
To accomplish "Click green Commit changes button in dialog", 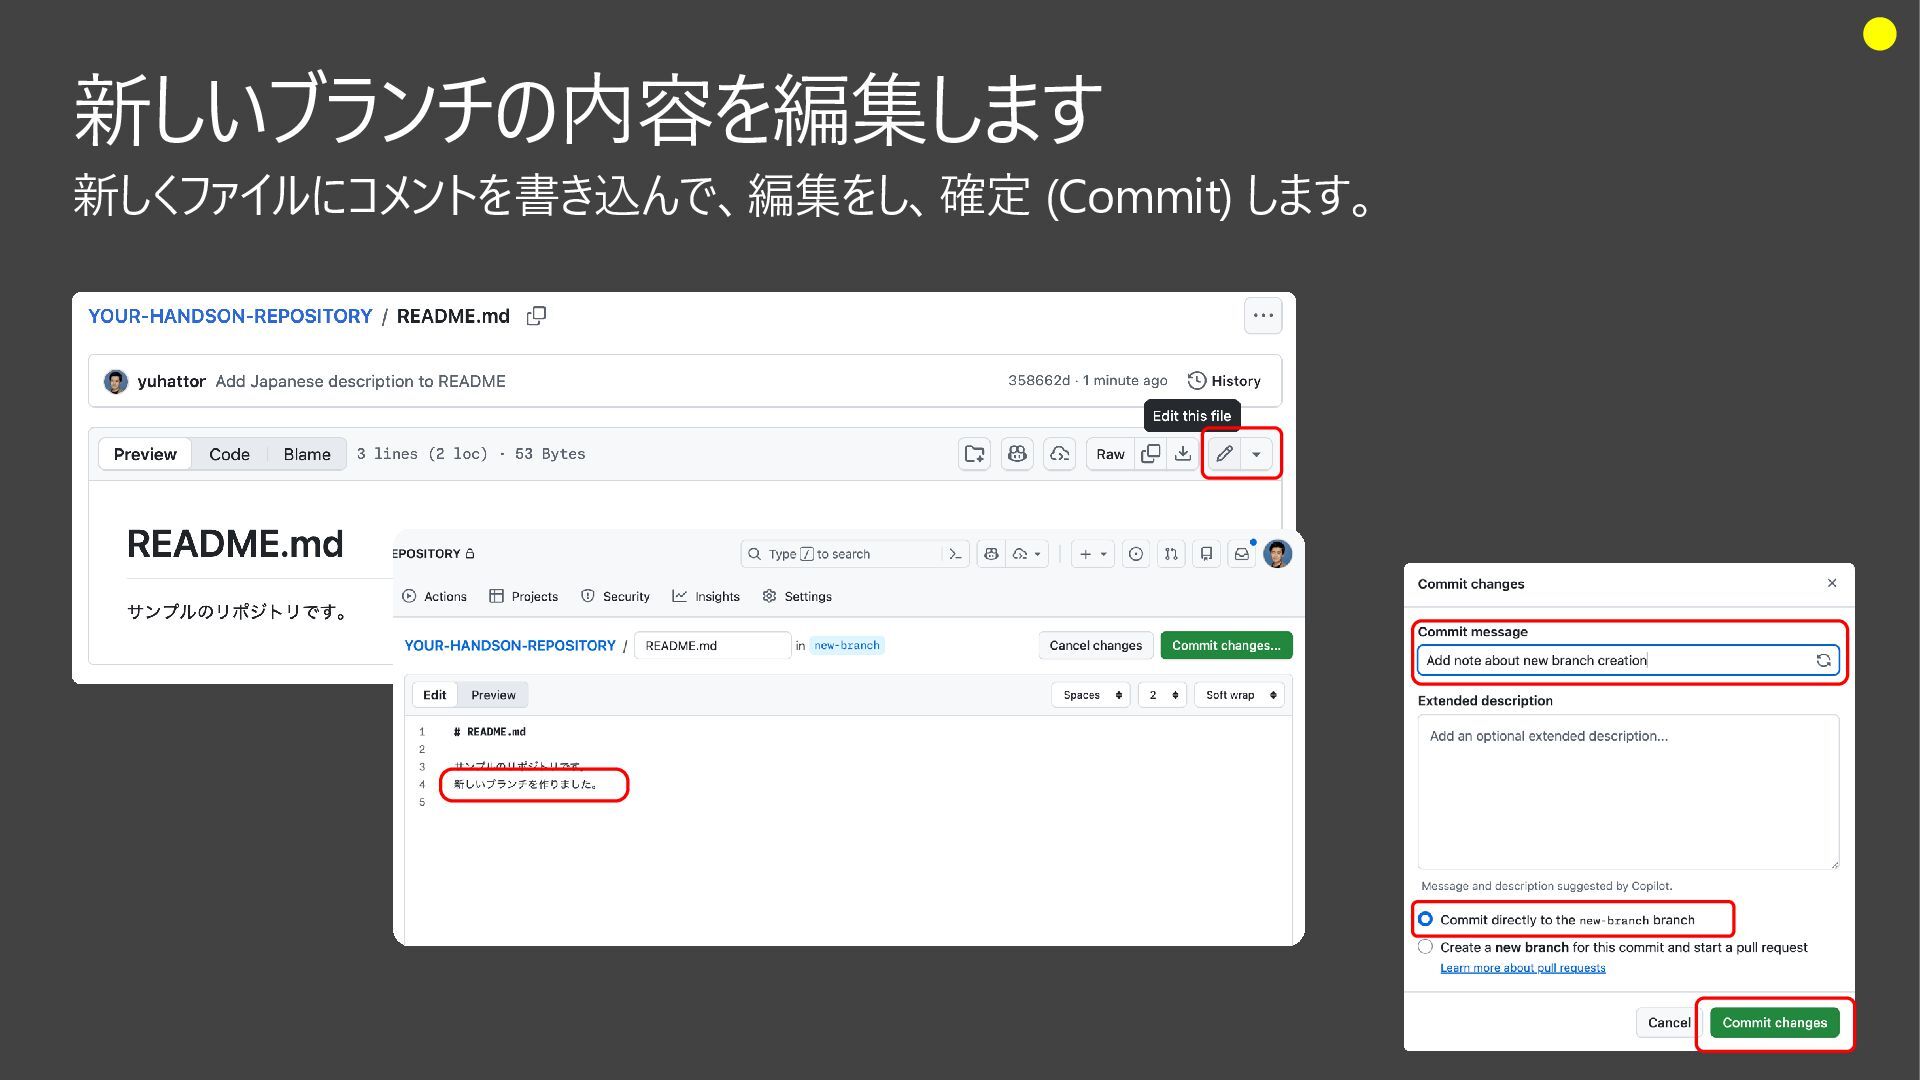I will click(1774, 1022).
